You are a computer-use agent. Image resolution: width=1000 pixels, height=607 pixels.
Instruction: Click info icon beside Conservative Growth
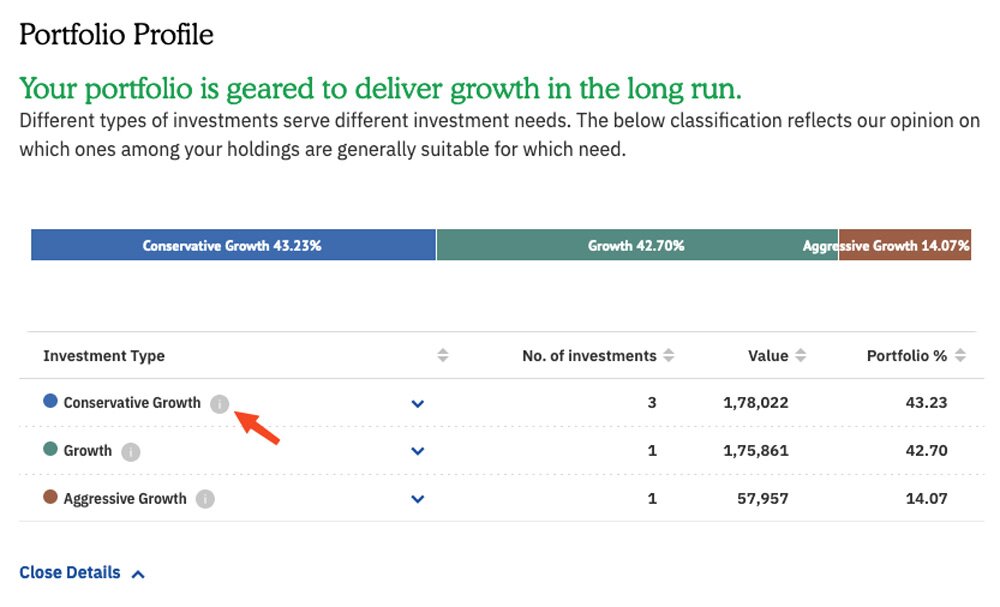tap(219, 404)
